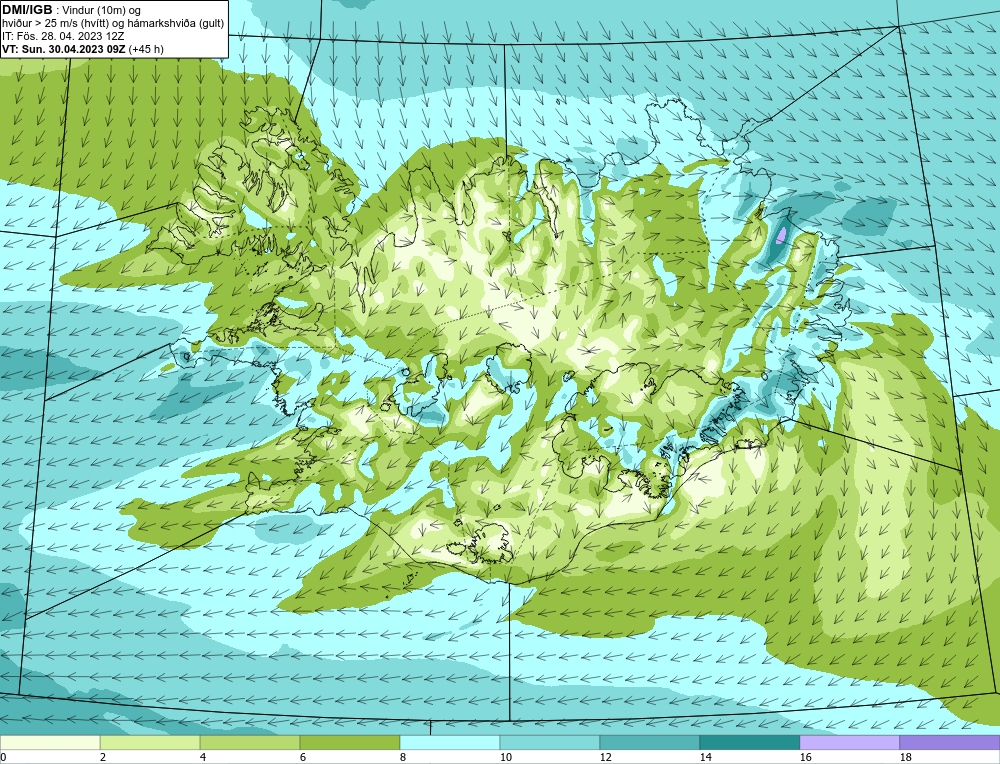
Task: Click the '(+45 h)' forecast offset text
Action: point(146,49)
